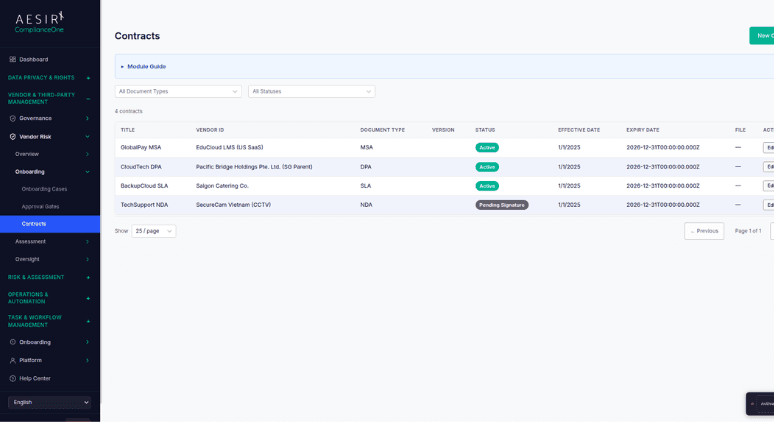Click the Page 1 of 1 indicator

(748, 231)
